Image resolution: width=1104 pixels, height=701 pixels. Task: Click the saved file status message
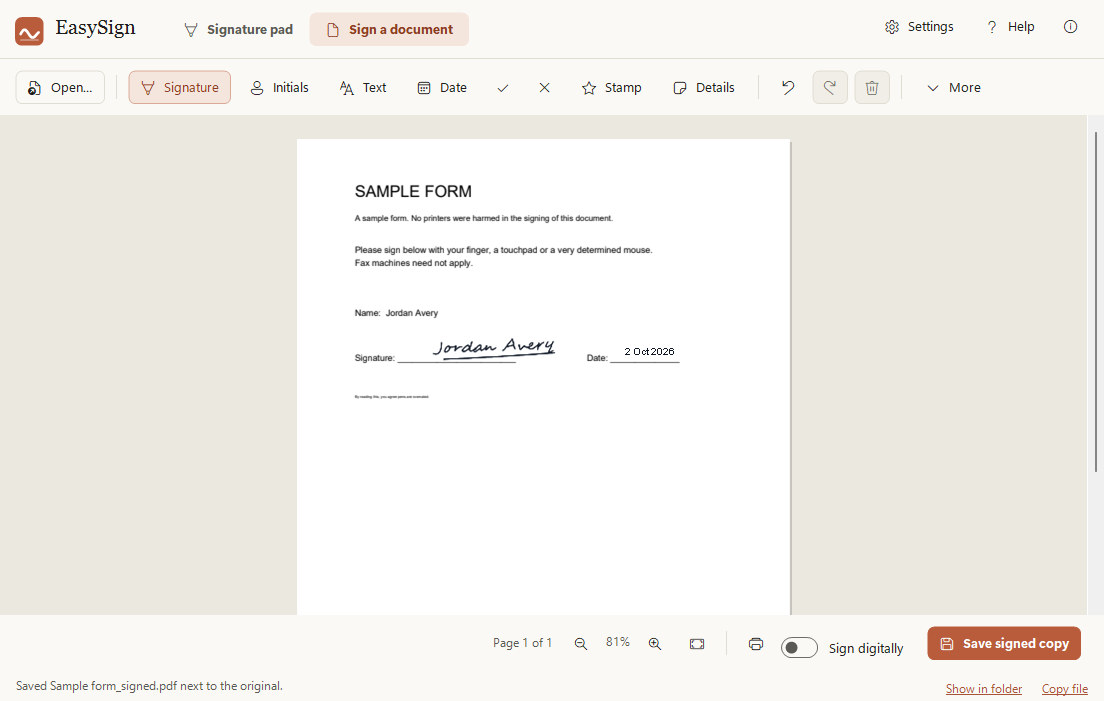click(x=149, y=686)
